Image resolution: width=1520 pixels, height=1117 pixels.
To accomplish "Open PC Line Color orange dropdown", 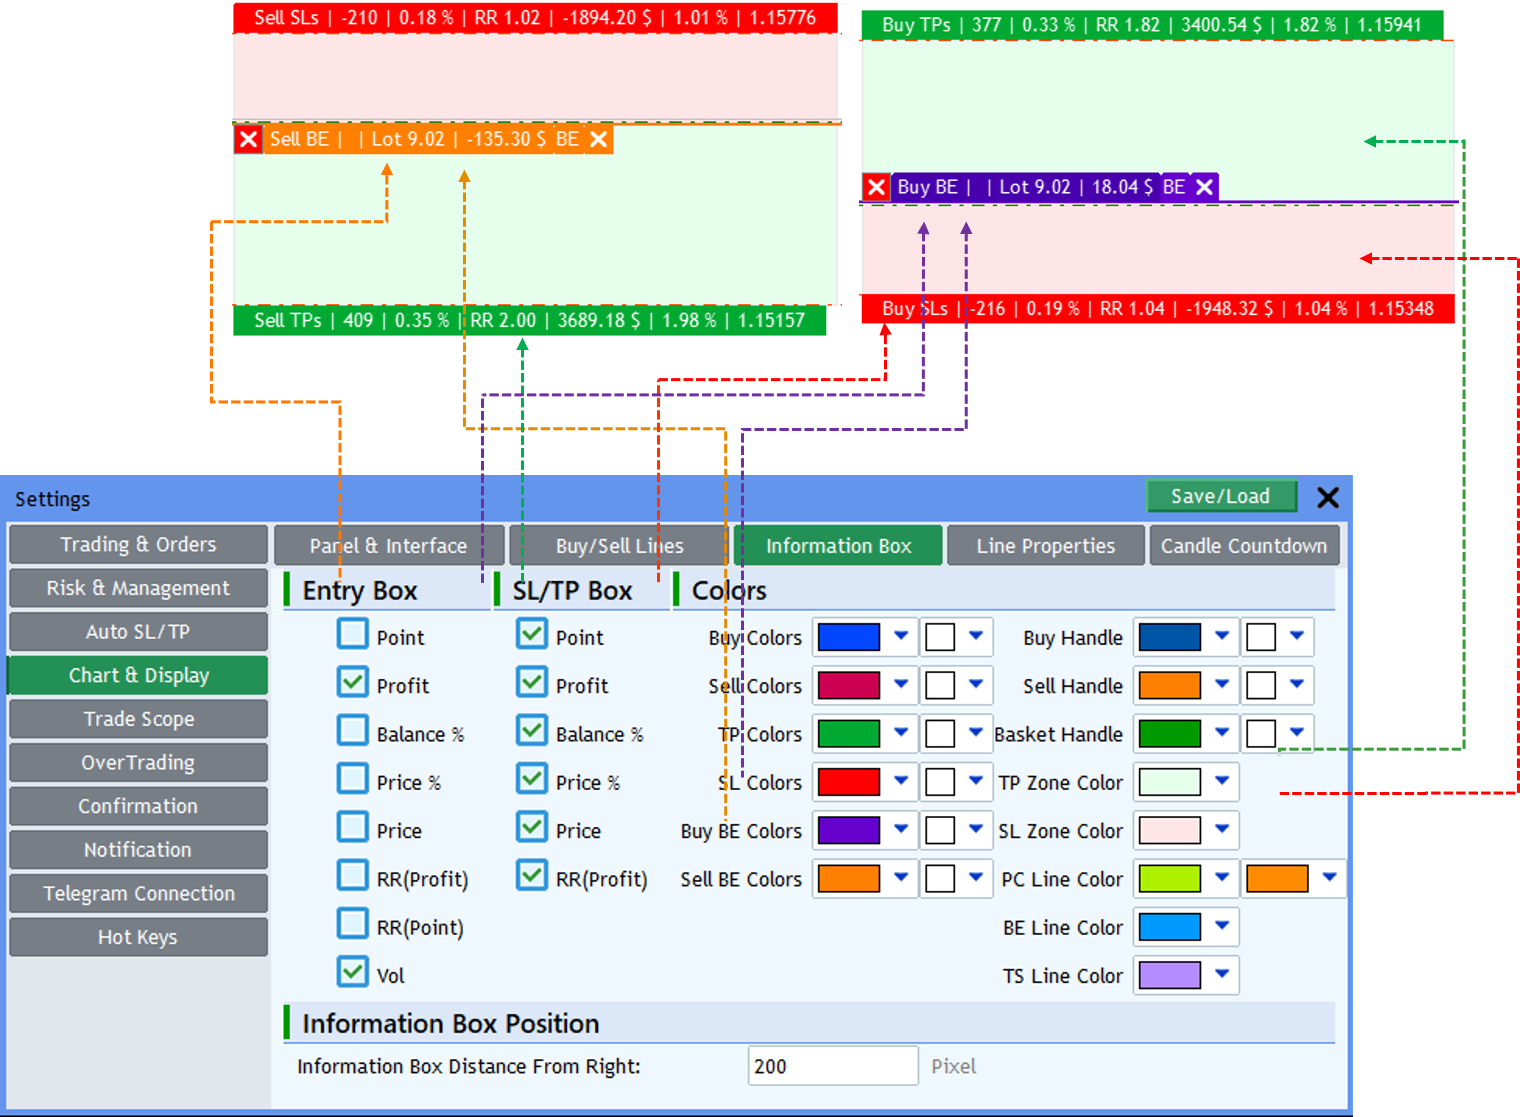I will tap(1329, 878).
